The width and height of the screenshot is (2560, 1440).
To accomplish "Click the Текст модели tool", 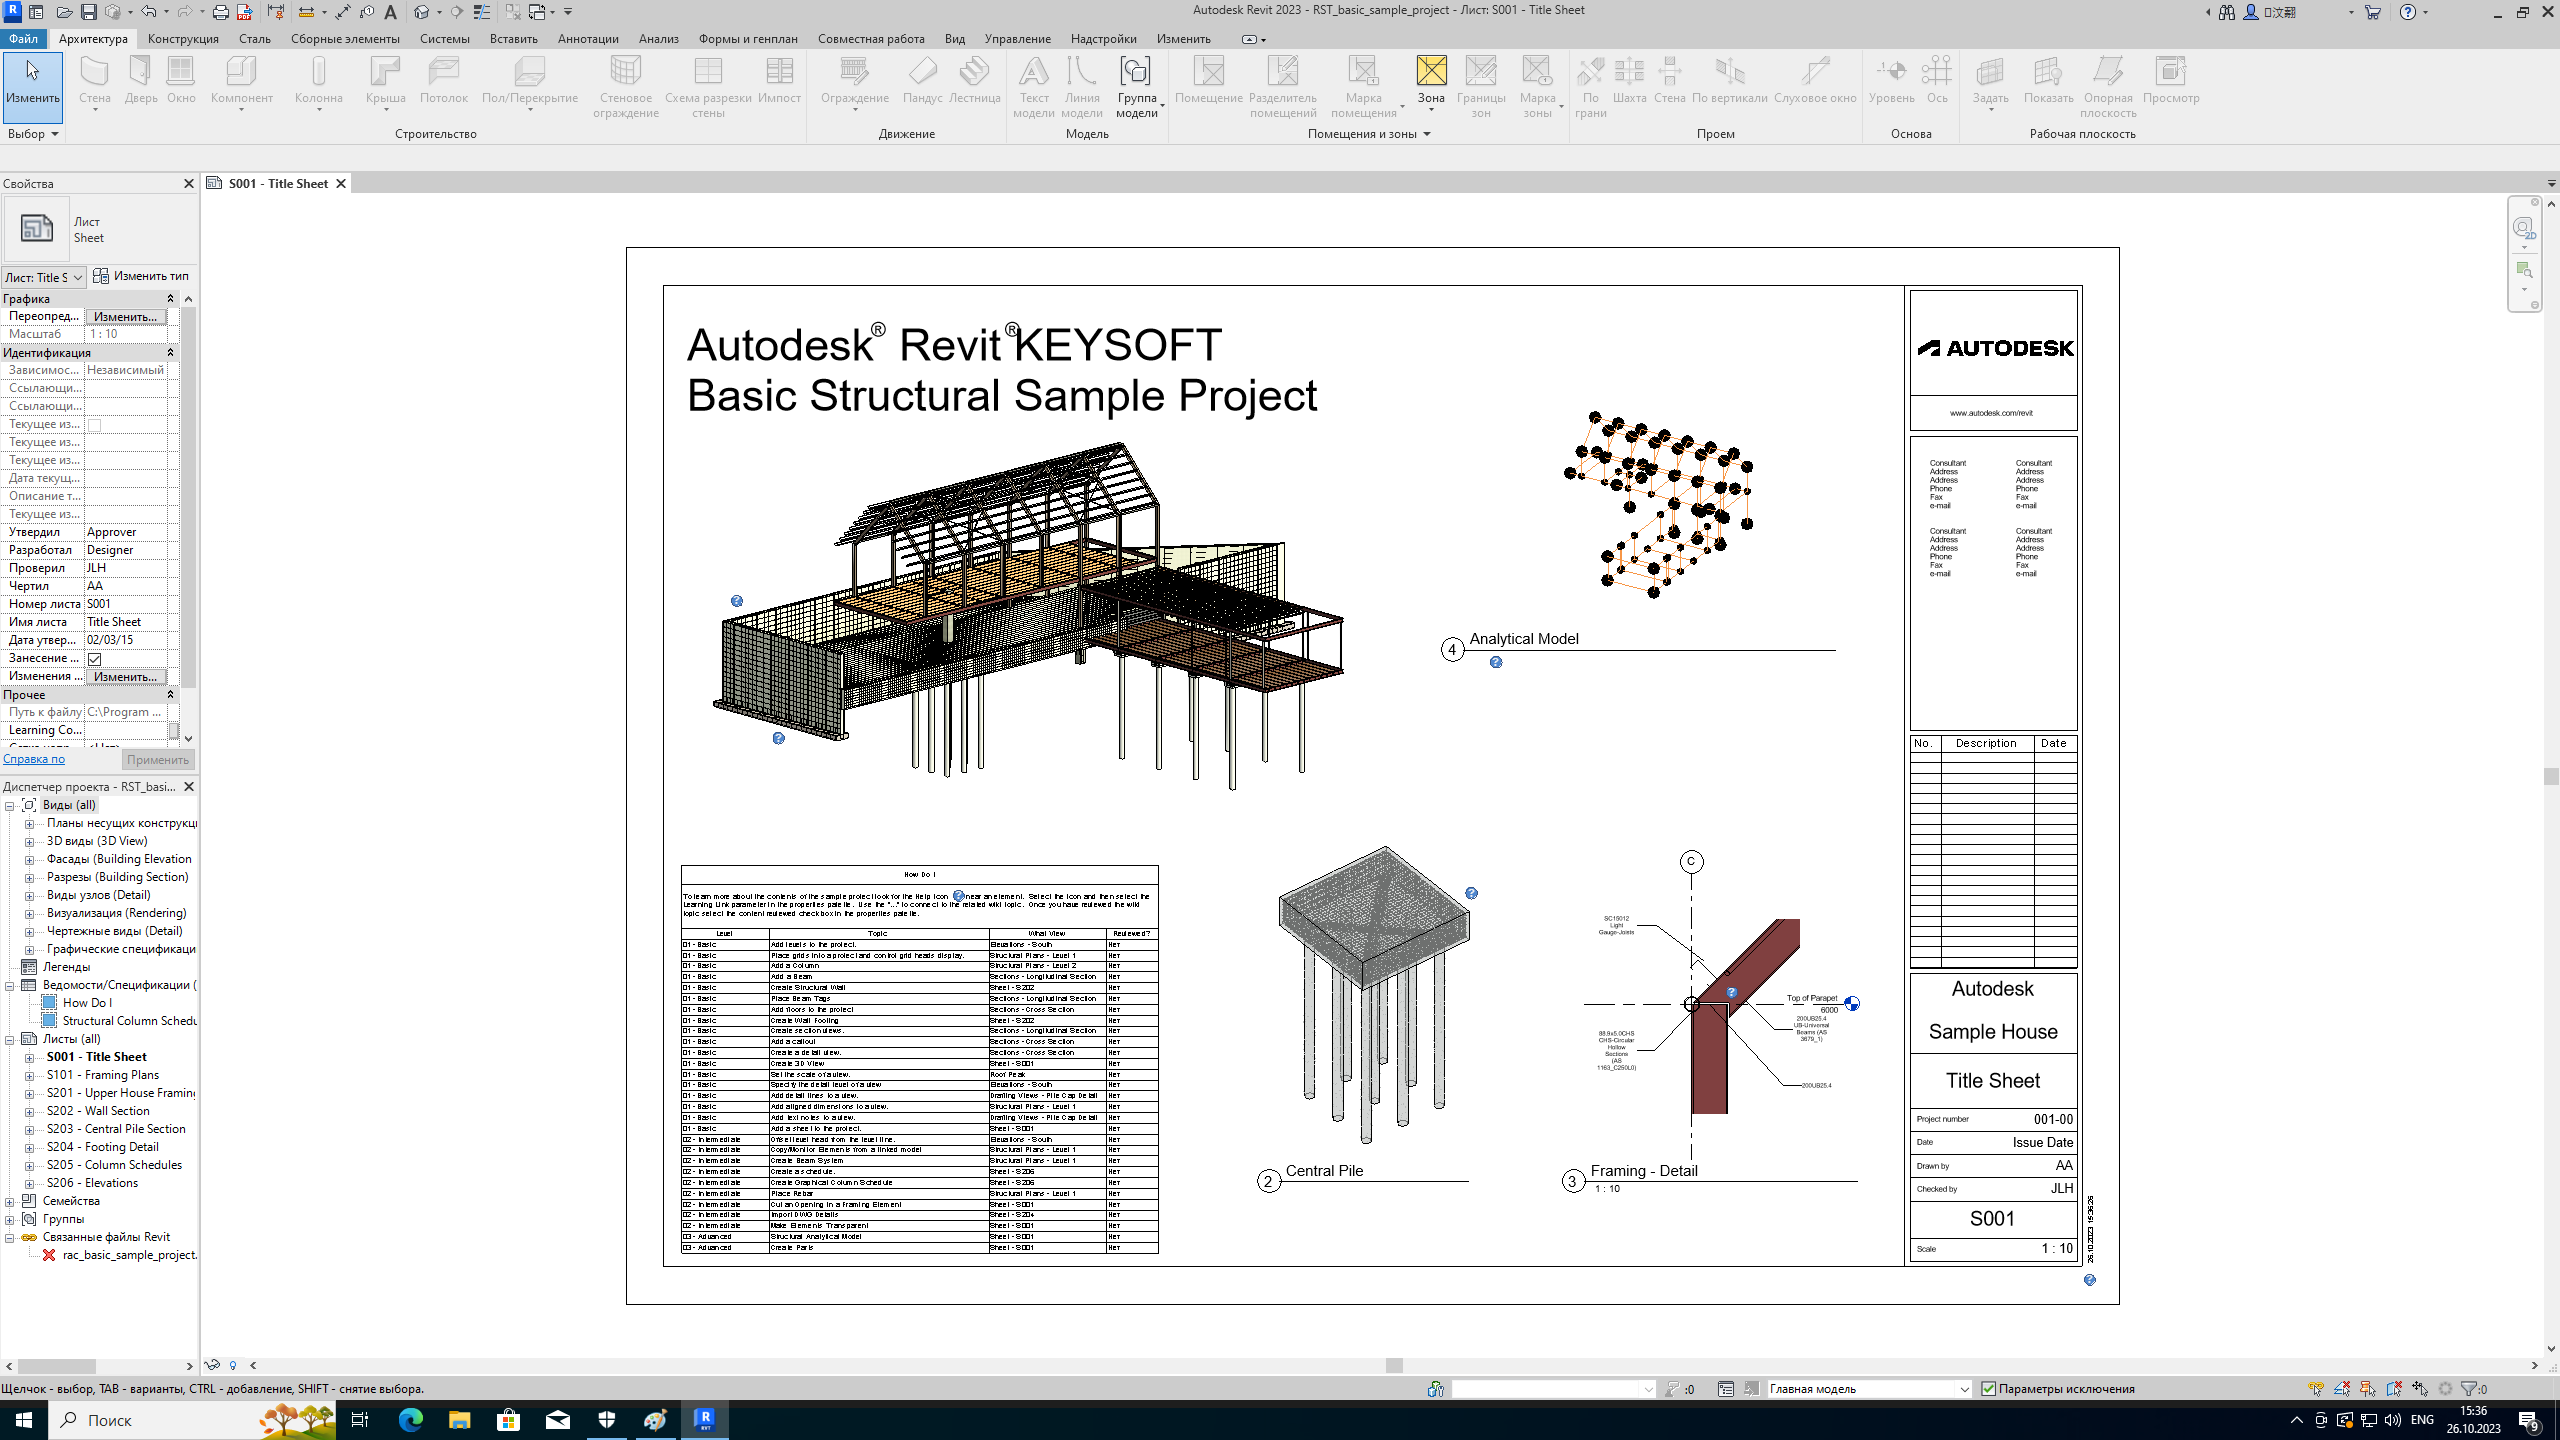I will [1033, 87].
